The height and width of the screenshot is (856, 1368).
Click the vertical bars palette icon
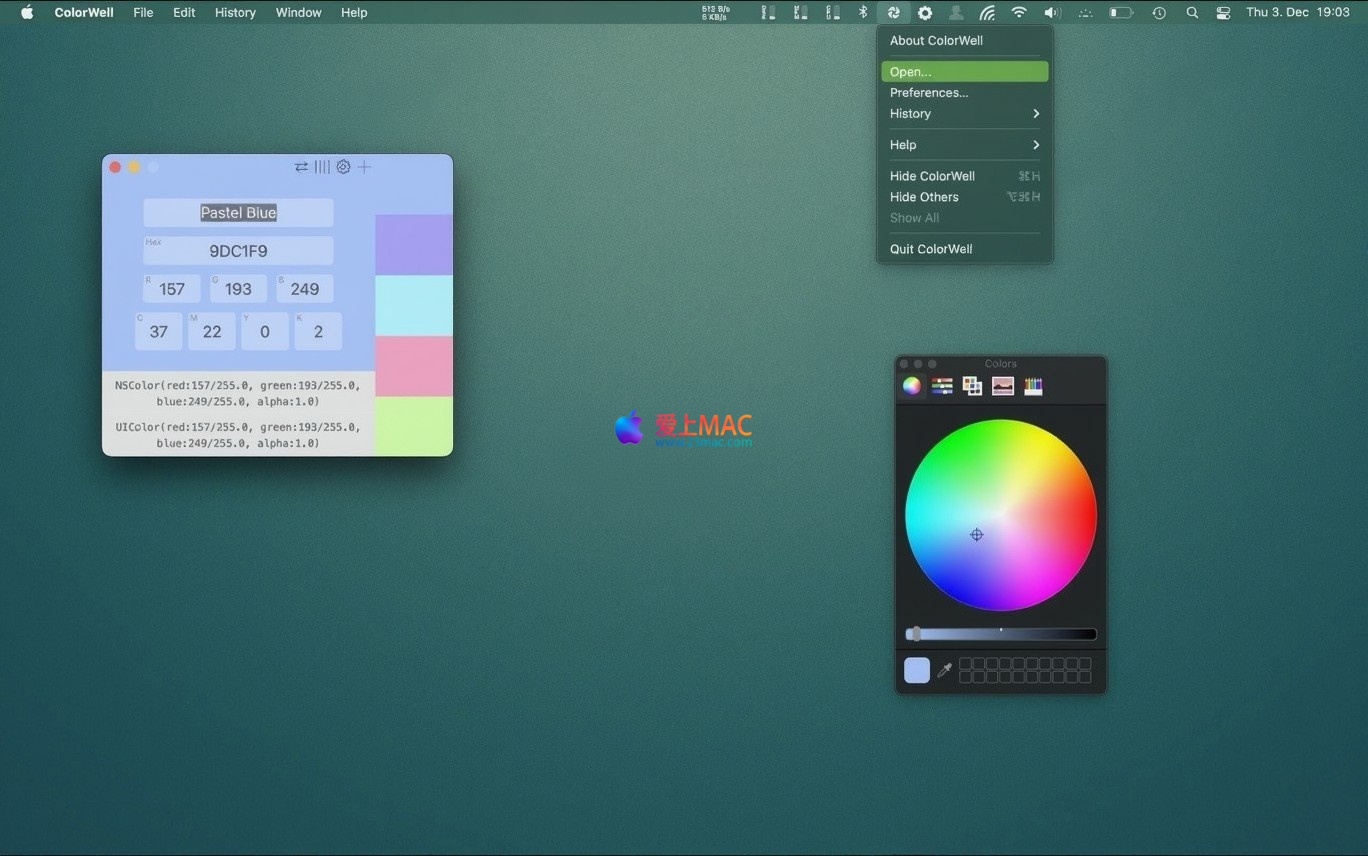pyautogui.click(x=322, y=167)
